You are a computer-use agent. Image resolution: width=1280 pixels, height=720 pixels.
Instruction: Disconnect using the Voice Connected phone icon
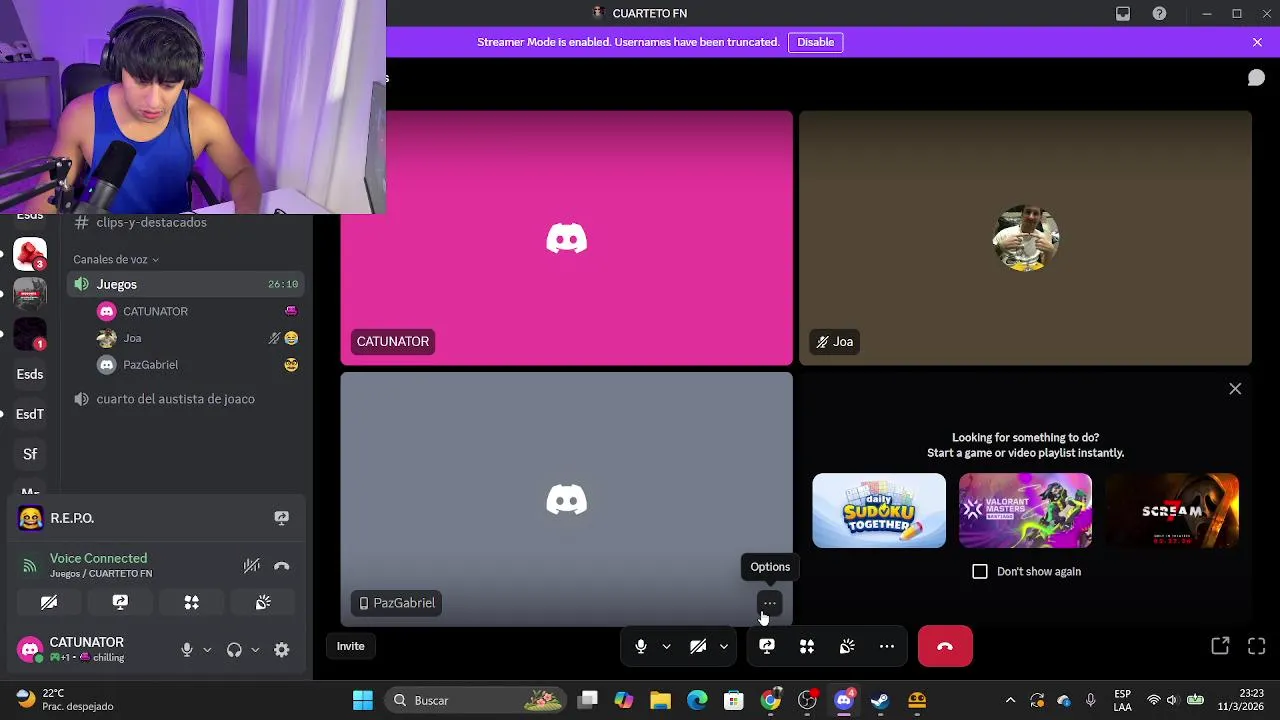(282, 566)
